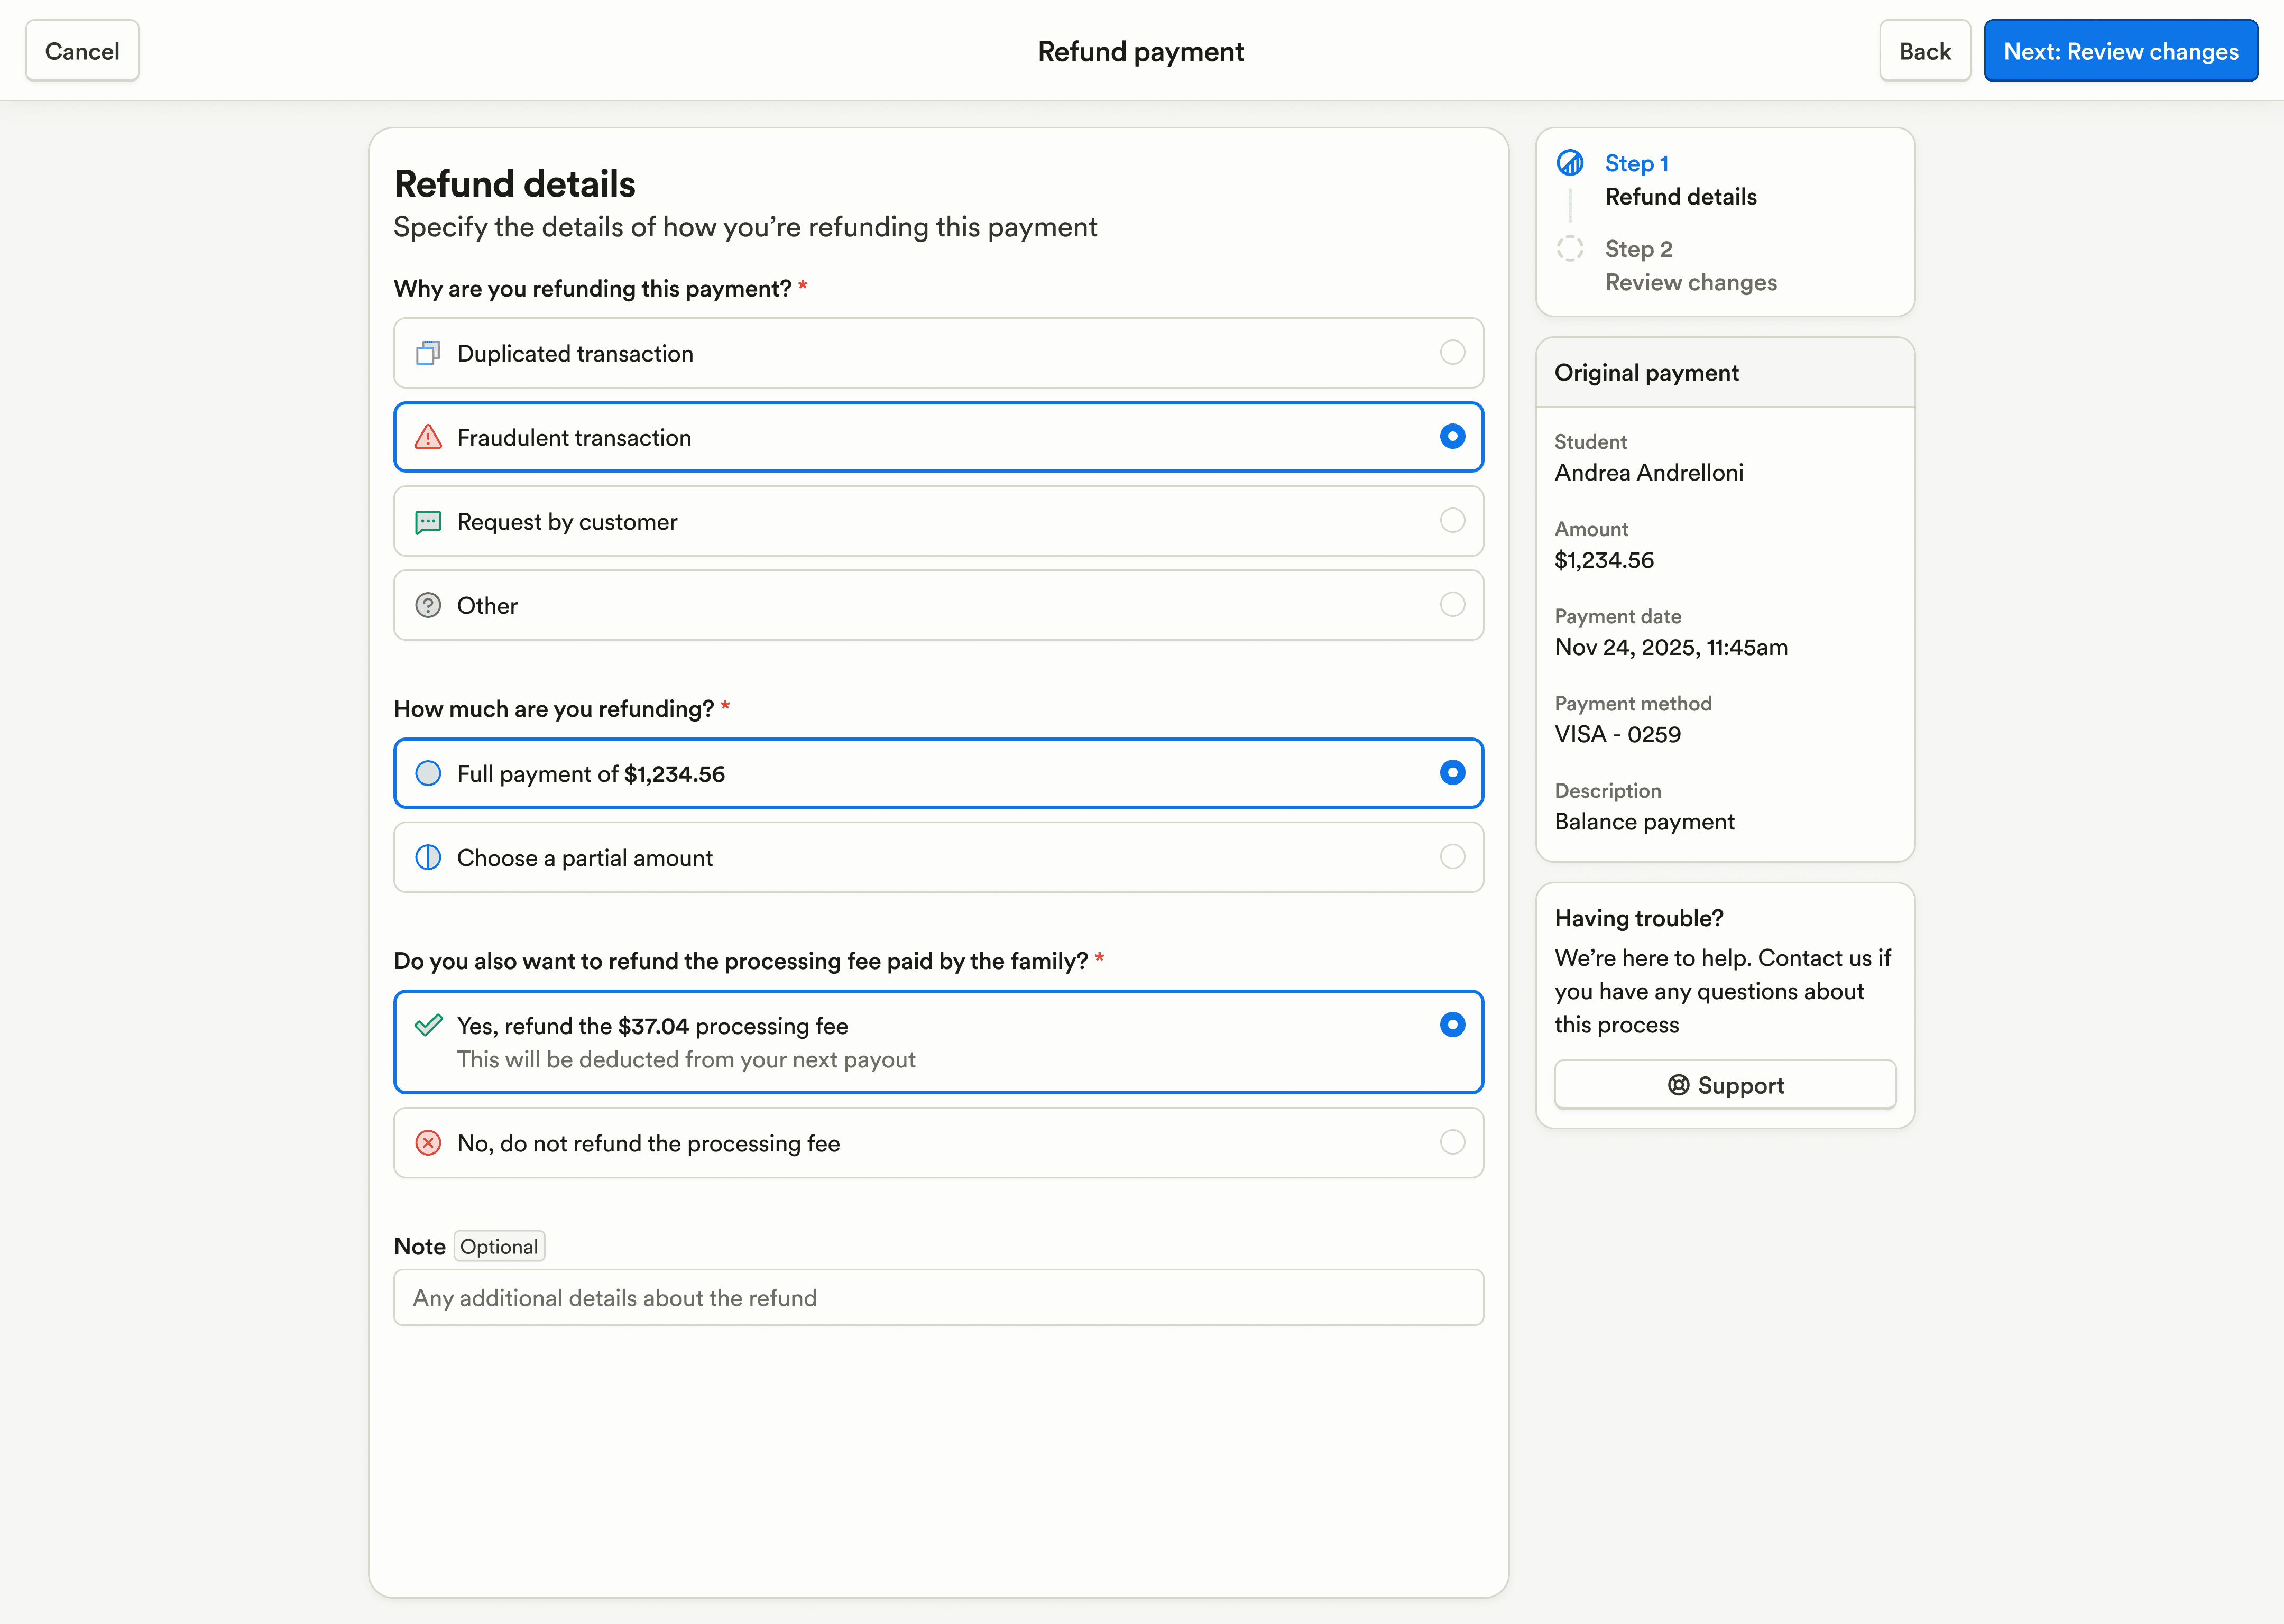The width and height of the screenshot is (2284, 1624).
Task: Select the Duplicated transaction radio button
Action: coord(1452,353)
